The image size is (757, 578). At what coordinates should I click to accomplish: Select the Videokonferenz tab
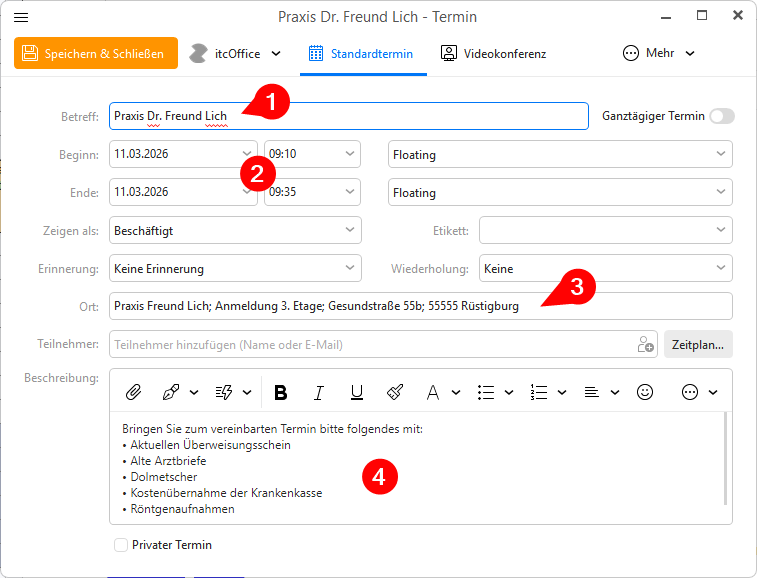point(494,53)
